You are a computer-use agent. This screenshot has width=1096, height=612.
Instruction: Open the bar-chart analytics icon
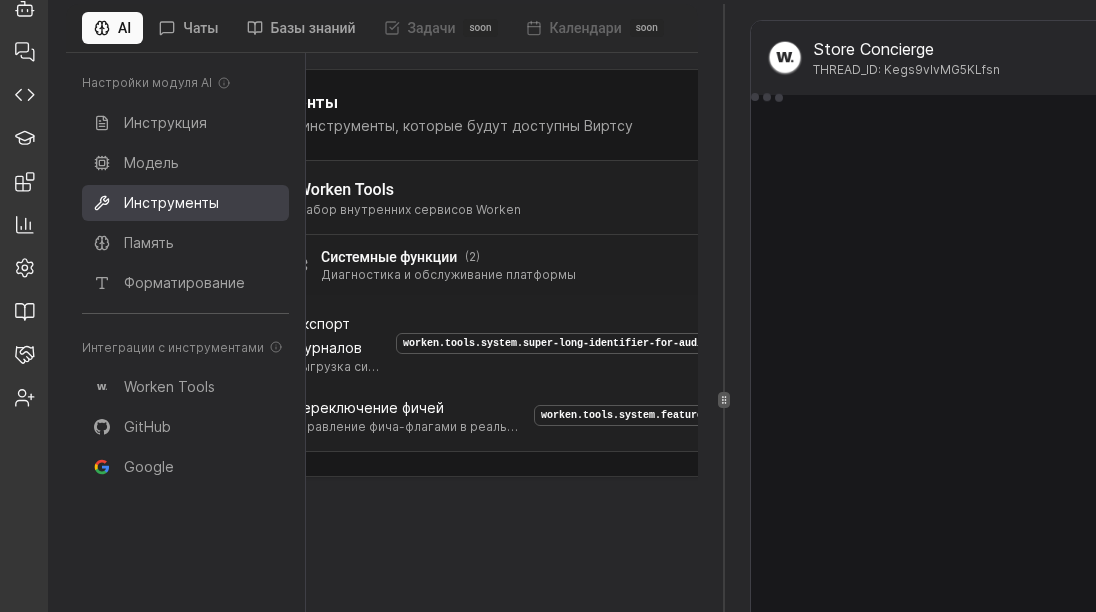pyautogui.click(x=24, y=224)
